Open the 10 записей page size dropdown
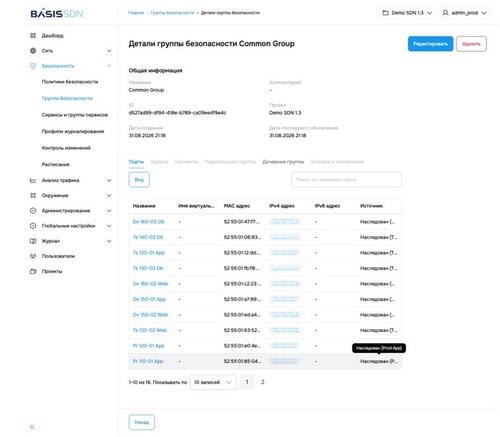This screenshot has height=437, width=500. click(x=213, y=382)
